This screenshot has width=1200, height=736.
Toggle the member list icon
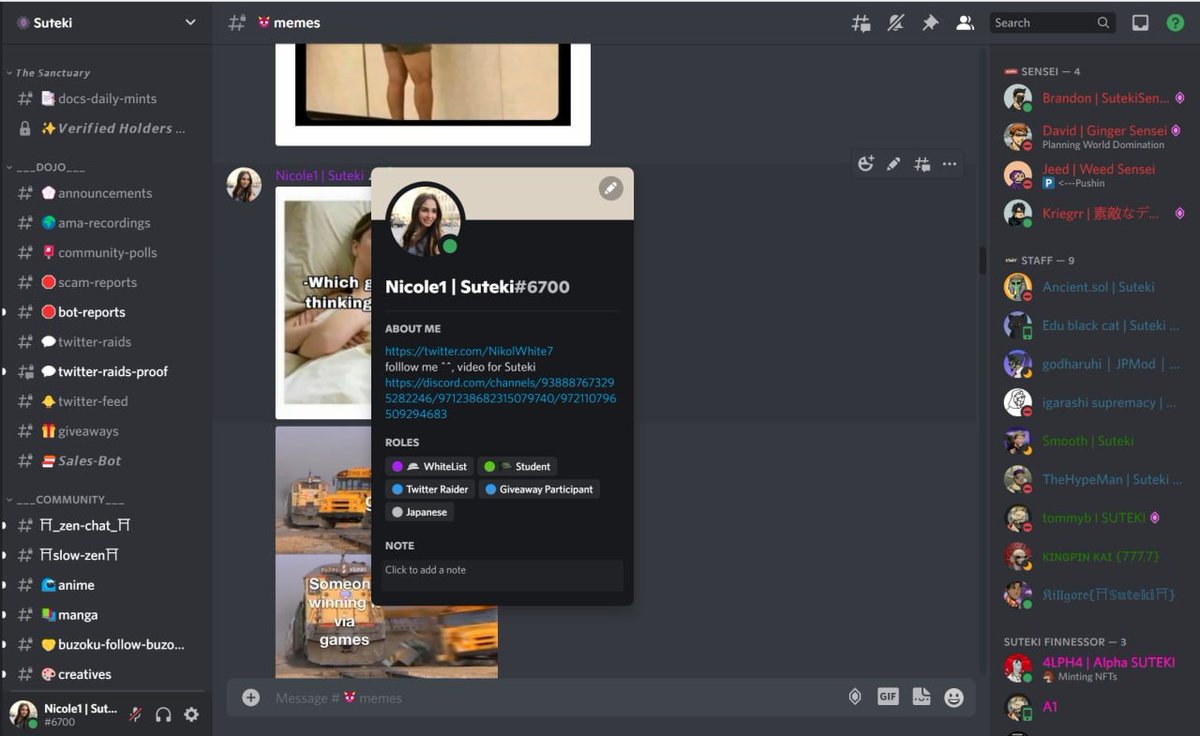pos(965,23)
